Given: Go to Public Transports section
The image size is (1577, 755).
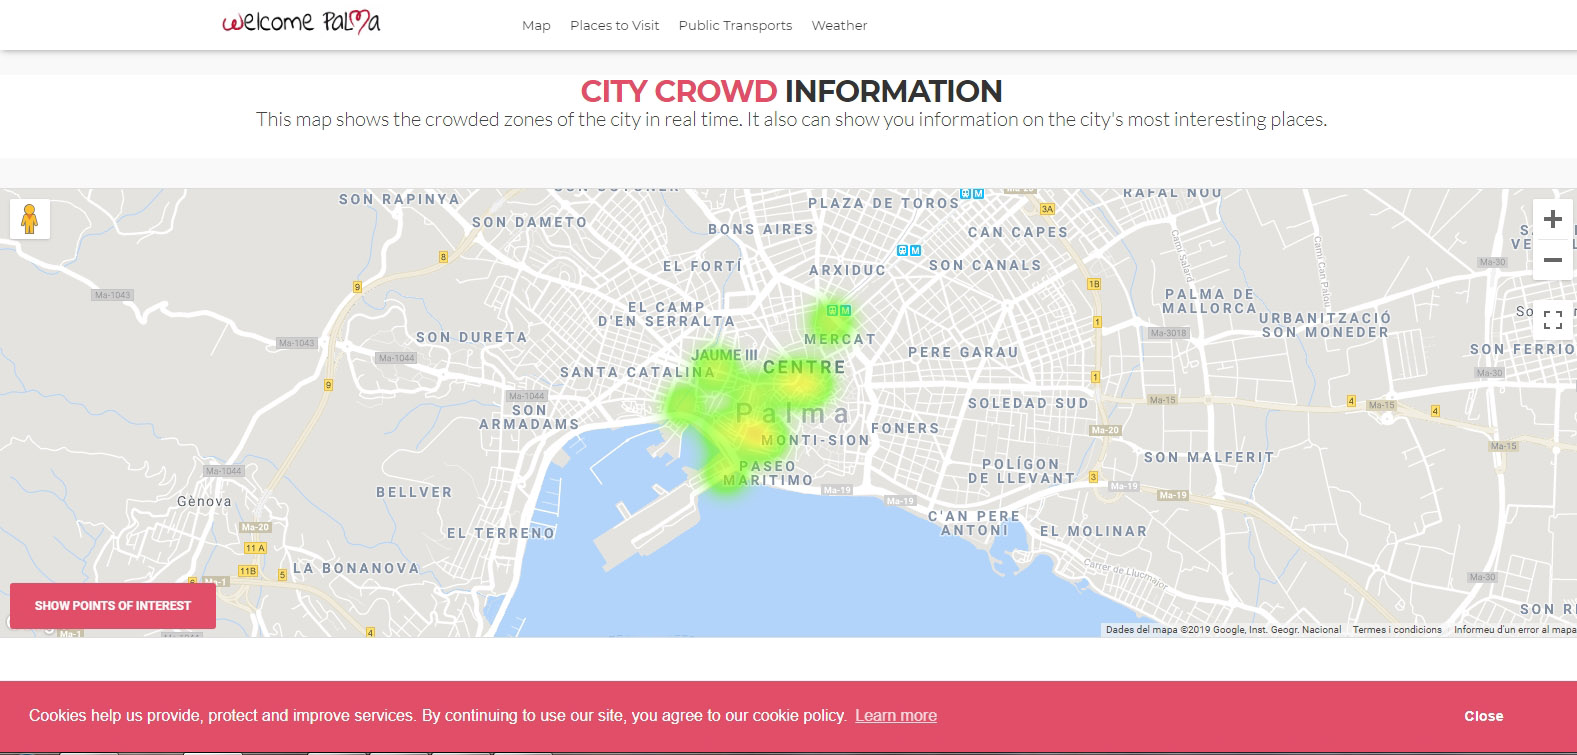Looking at the screenshot, I should [x=735, y=25].
